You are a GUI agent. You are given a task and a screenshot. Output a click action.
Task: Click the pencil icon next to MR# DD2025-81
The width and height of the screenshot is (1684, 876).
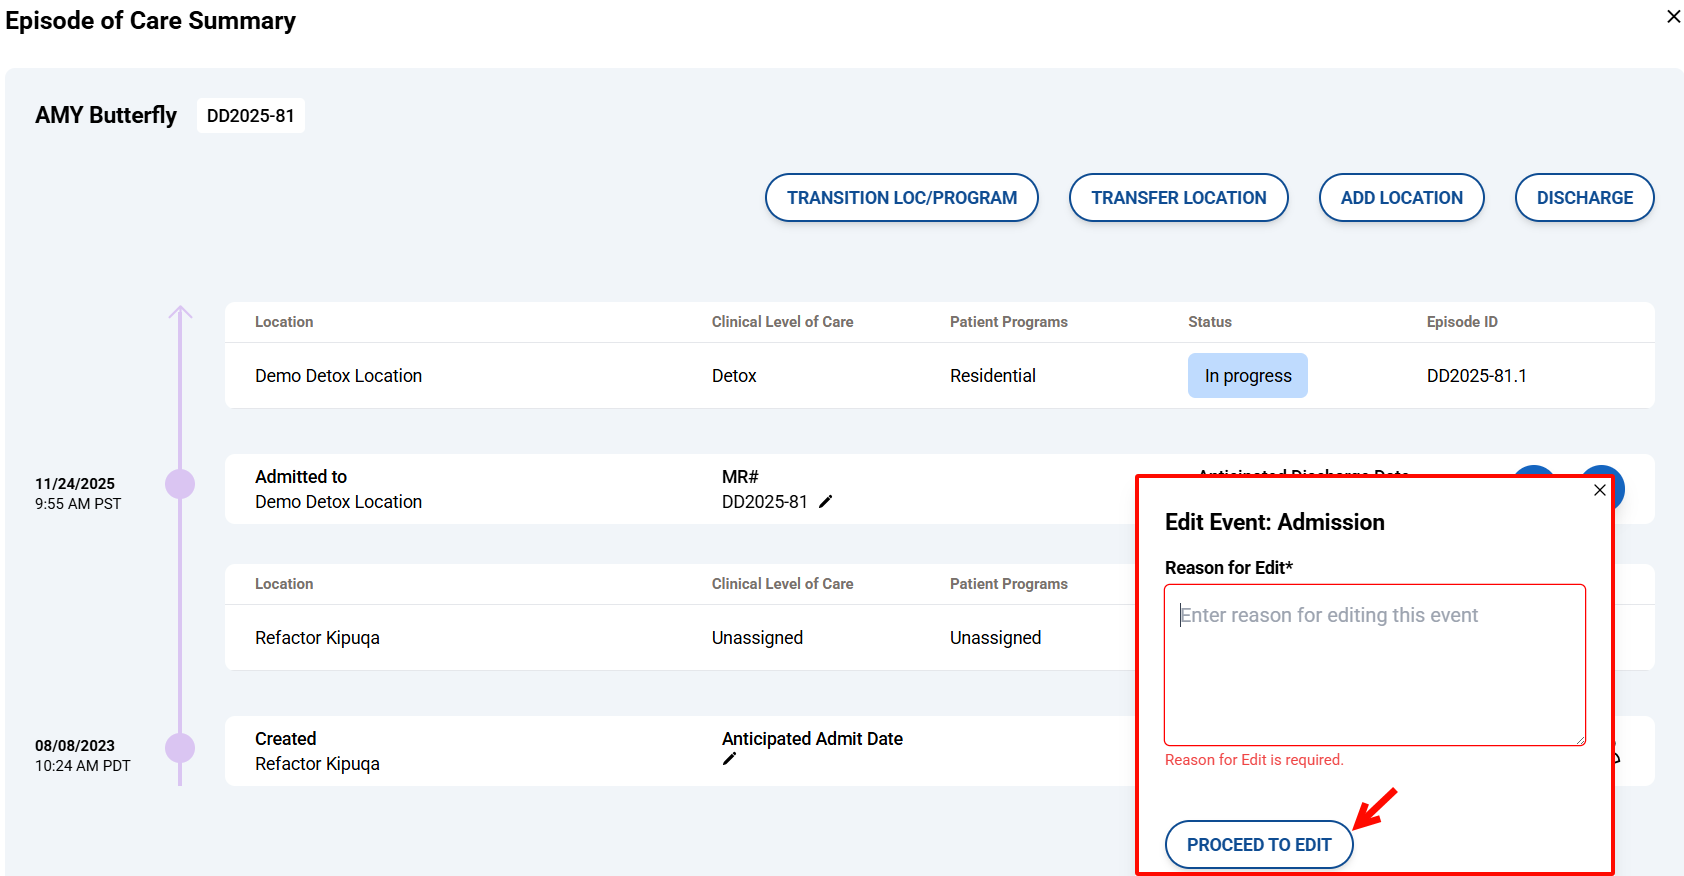pyautogui.click(x=825, y=502)
